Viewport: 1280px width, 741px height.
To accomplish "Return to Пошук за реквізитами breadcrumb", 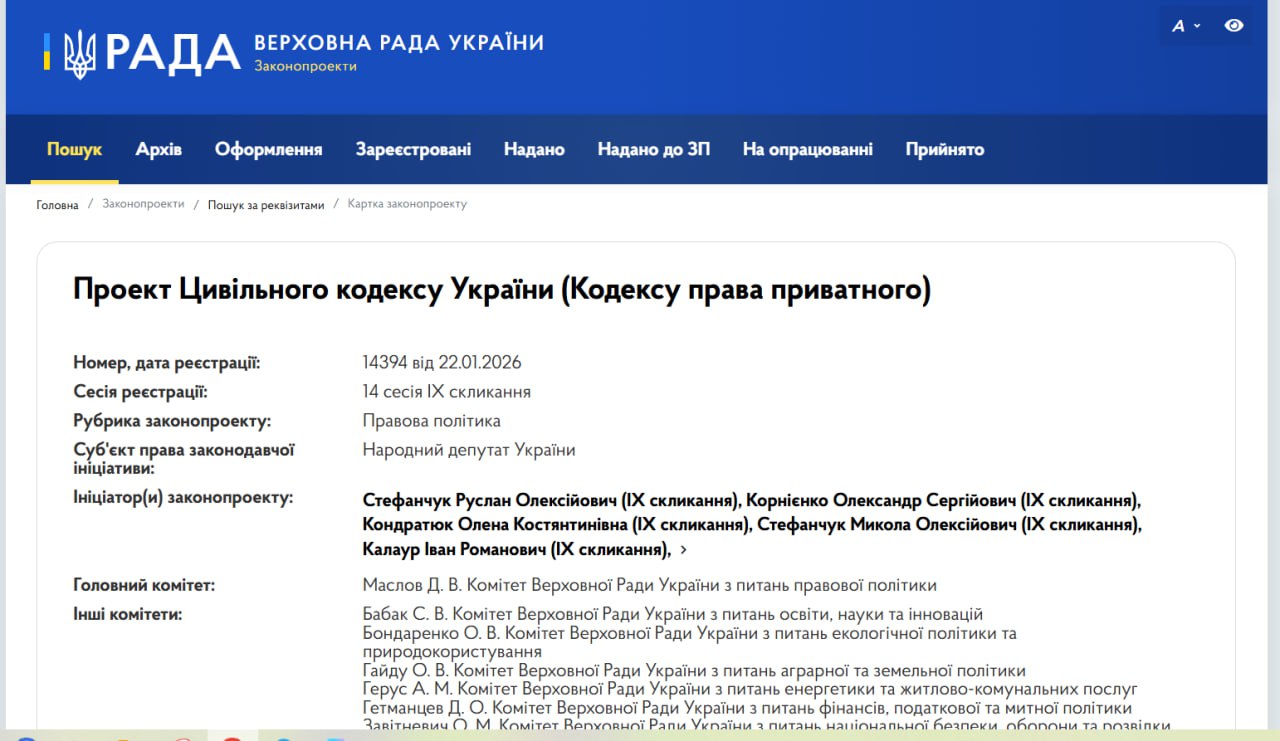I will tap(266, 205).
